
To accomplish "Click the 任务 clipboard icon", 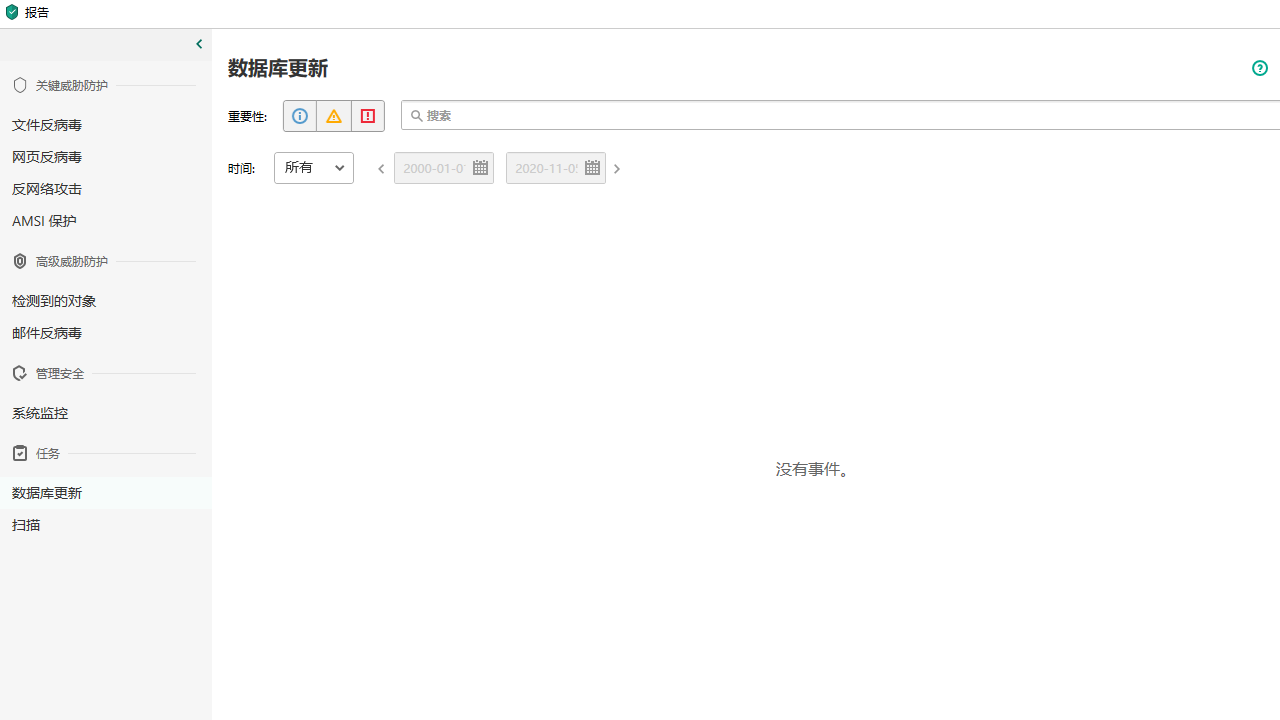I will tap(19, 453).
